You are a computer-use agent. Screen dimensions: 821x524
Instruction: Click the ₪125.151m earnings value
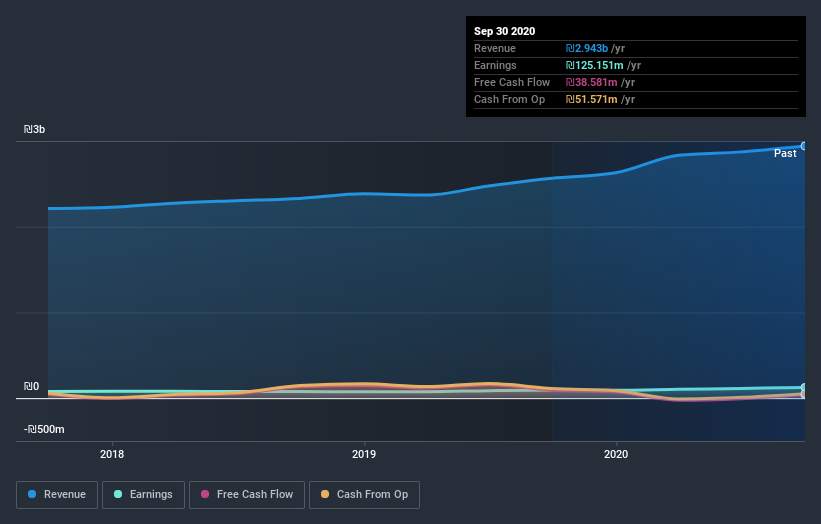pos(594,65)
